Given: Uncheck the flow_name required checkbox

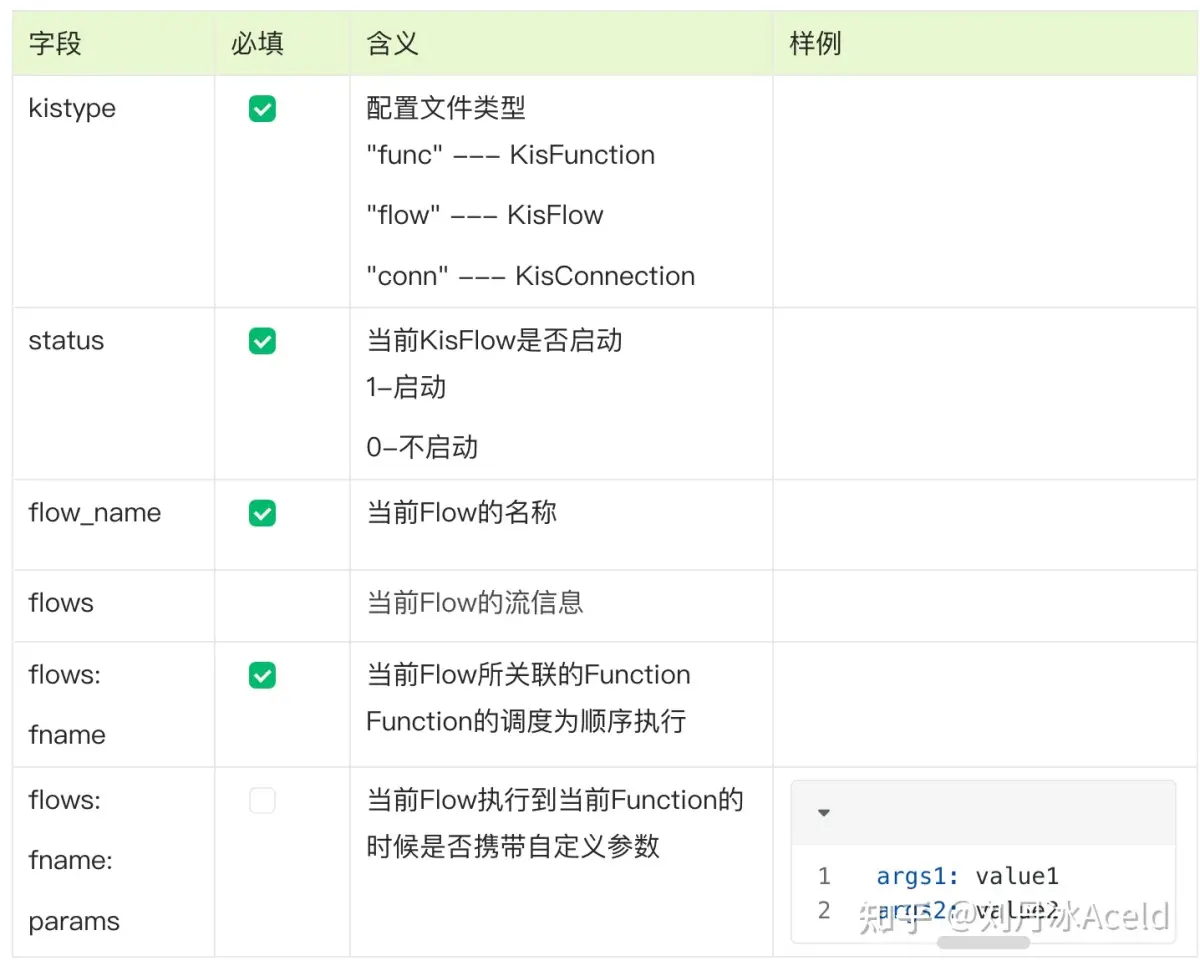Looking at the screenshot, I should point(262,514).
